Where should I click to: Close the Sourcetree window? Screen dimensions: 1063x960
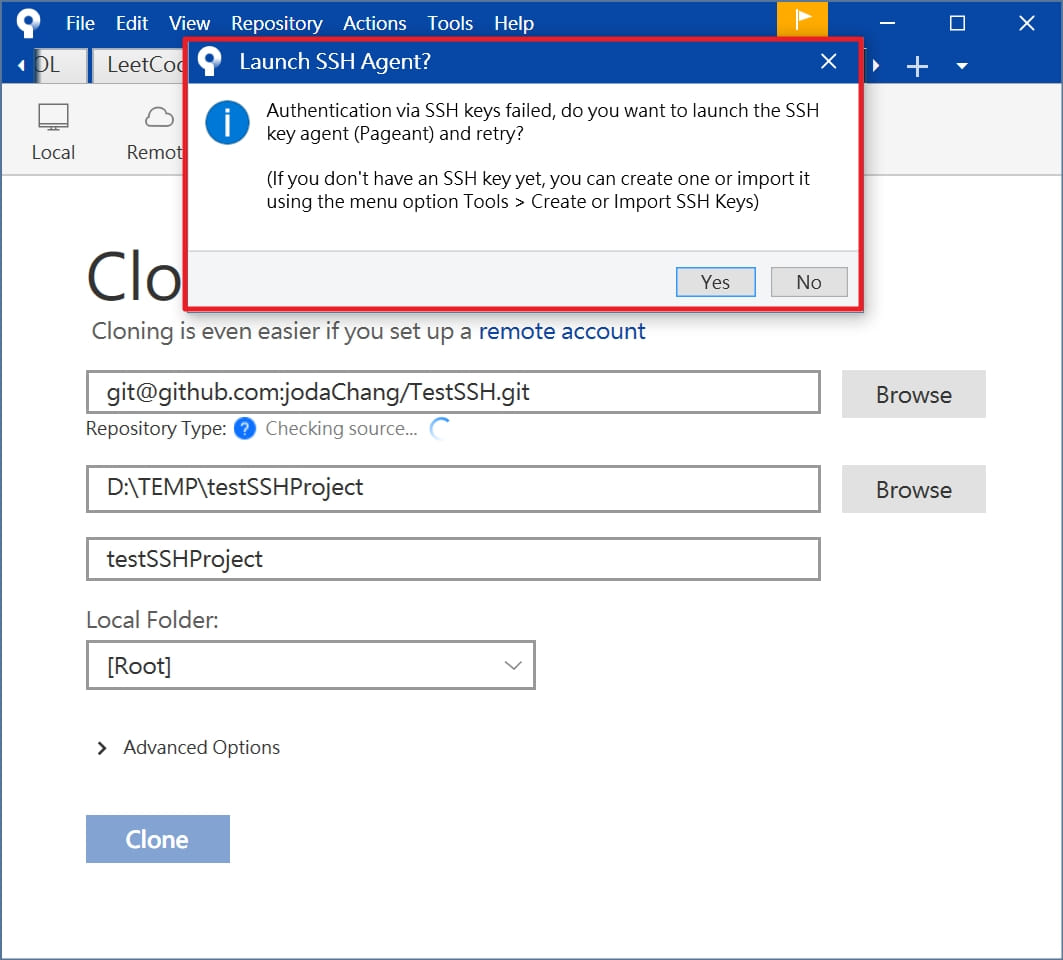click(1026, 23)
